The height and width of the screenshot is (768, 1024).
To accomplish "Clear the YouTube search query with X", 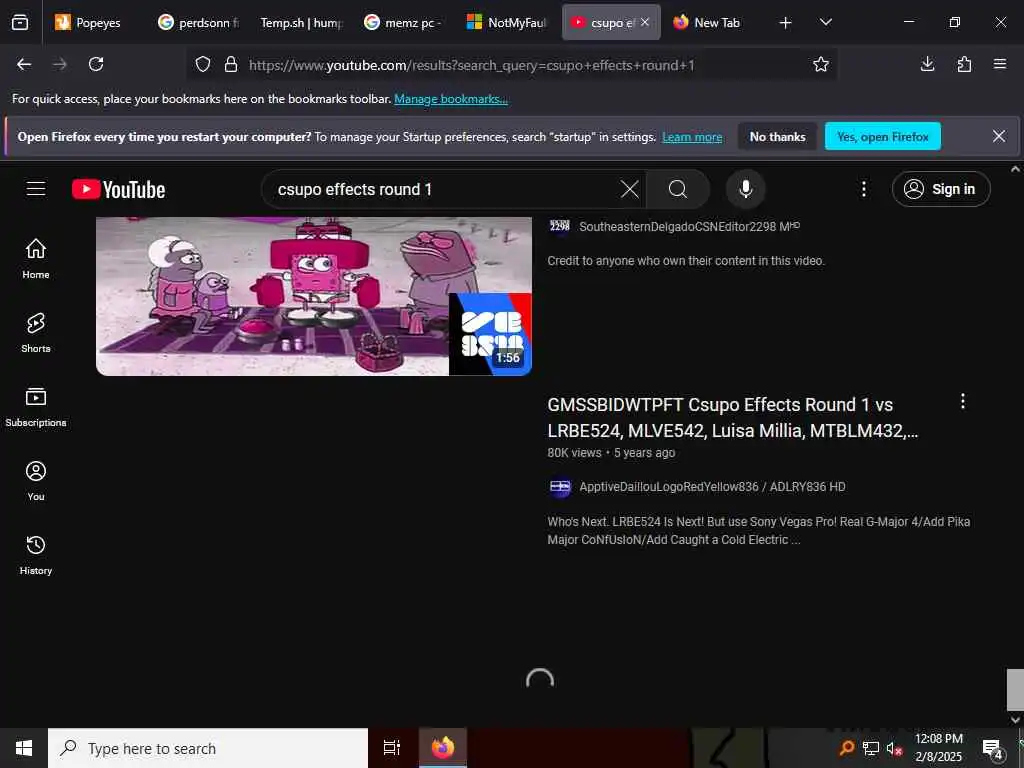I will pos(630,189).
